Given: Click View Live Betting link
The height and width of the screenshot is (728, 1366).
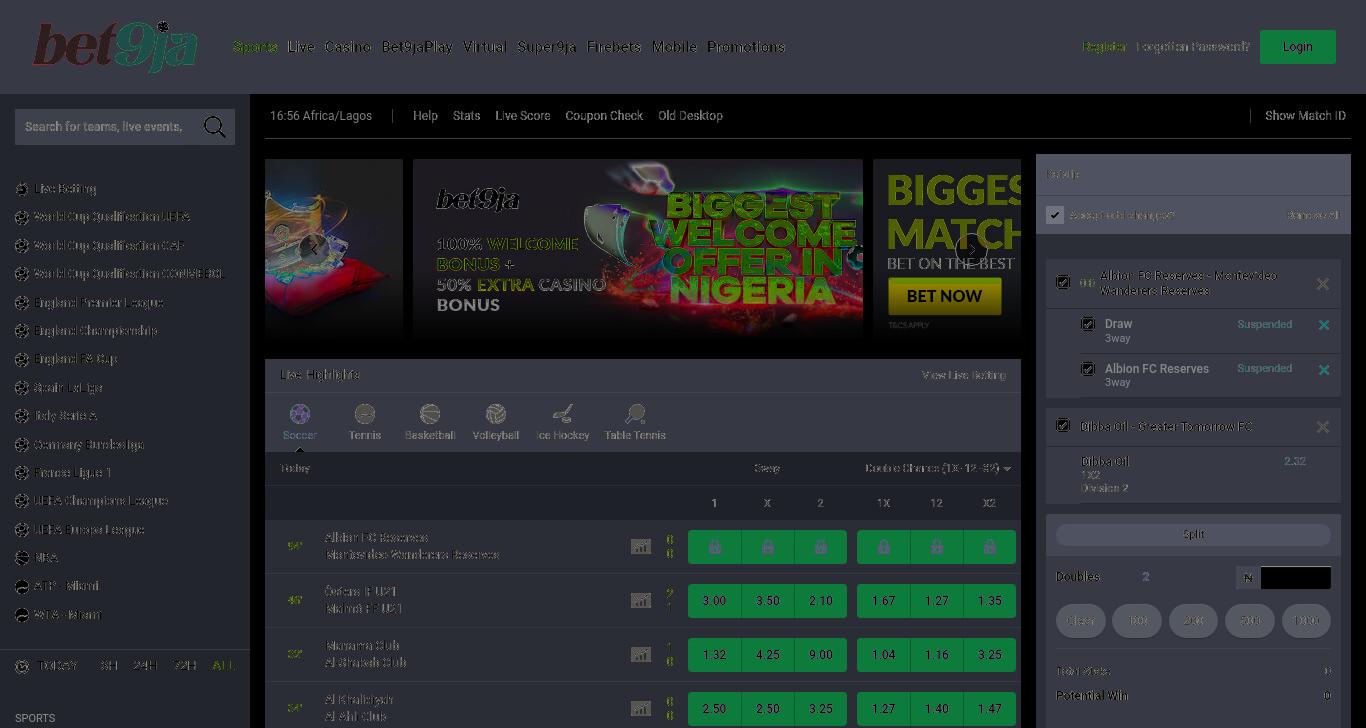Looking at the screenshot, I should click(x=964, y=376).
